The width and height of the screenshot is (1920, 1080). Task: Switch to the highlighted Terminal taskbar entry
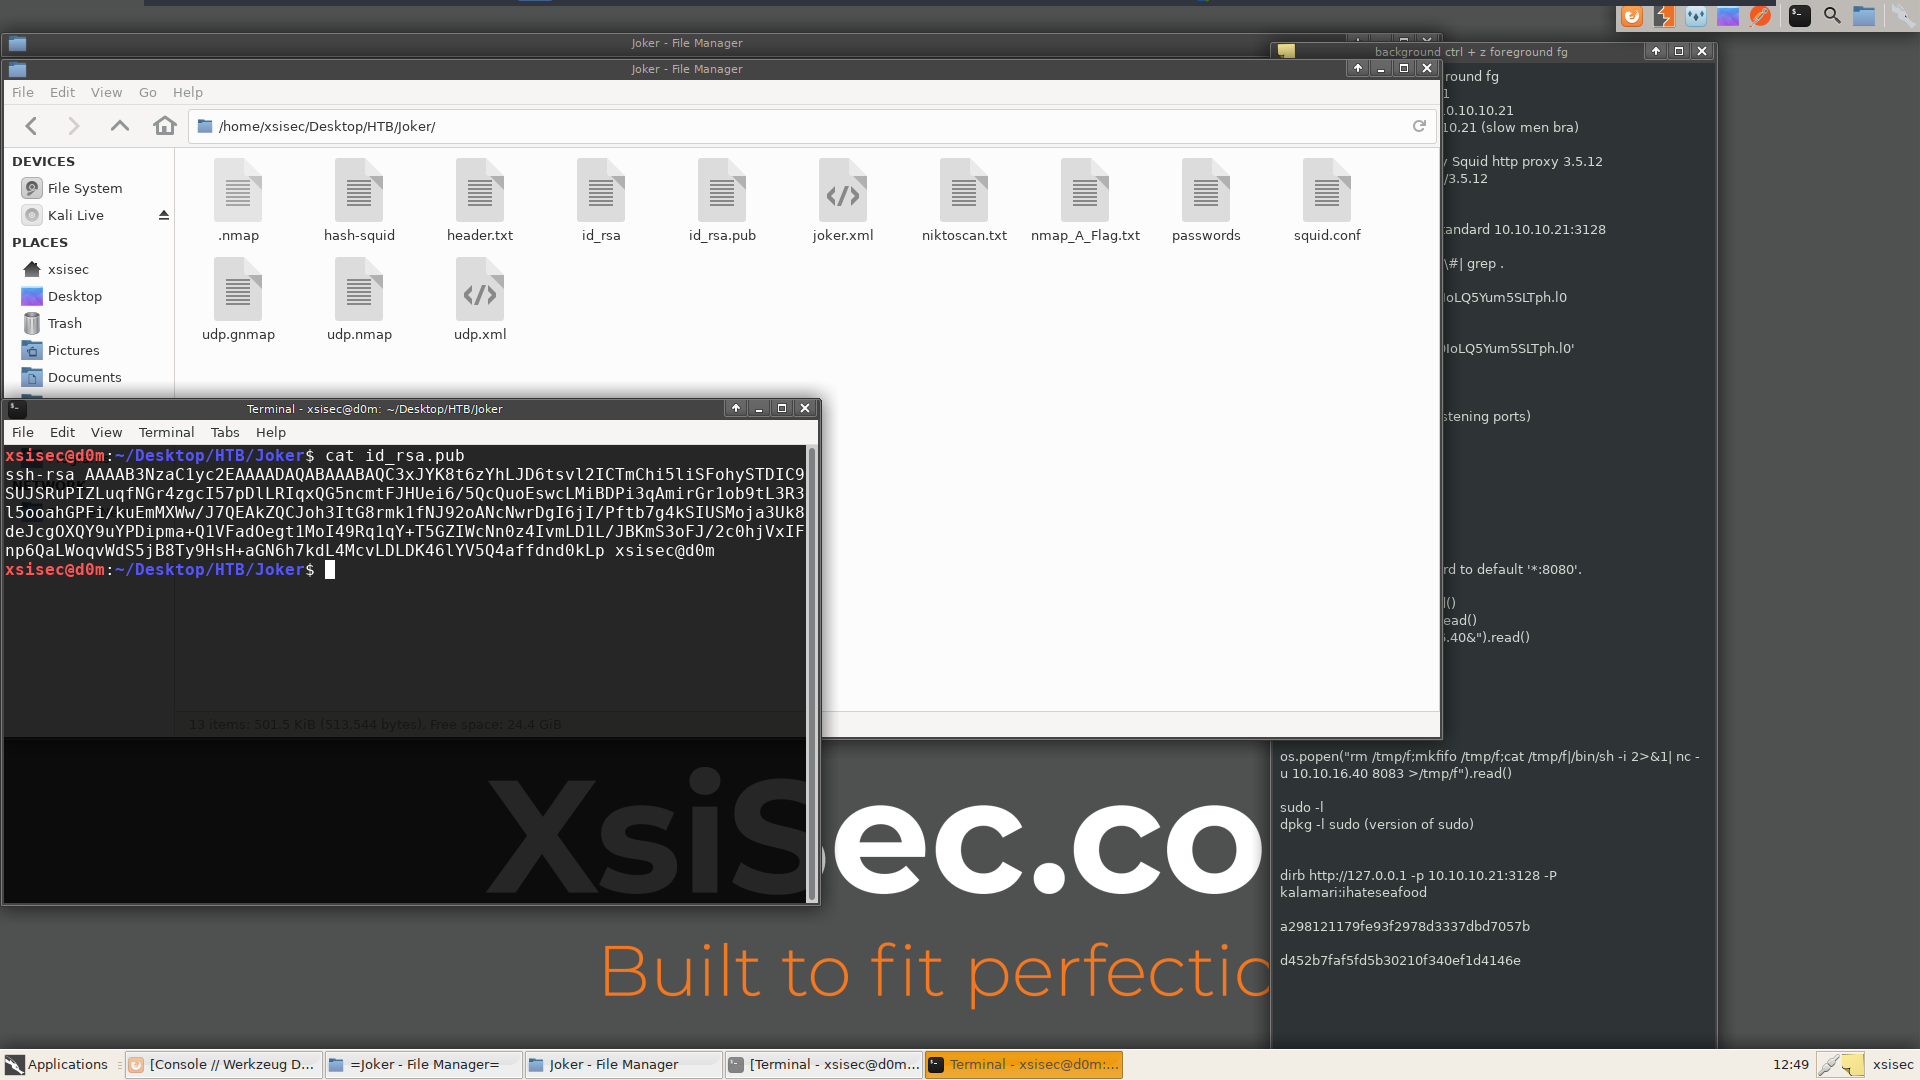(x=1024, y=1064)
